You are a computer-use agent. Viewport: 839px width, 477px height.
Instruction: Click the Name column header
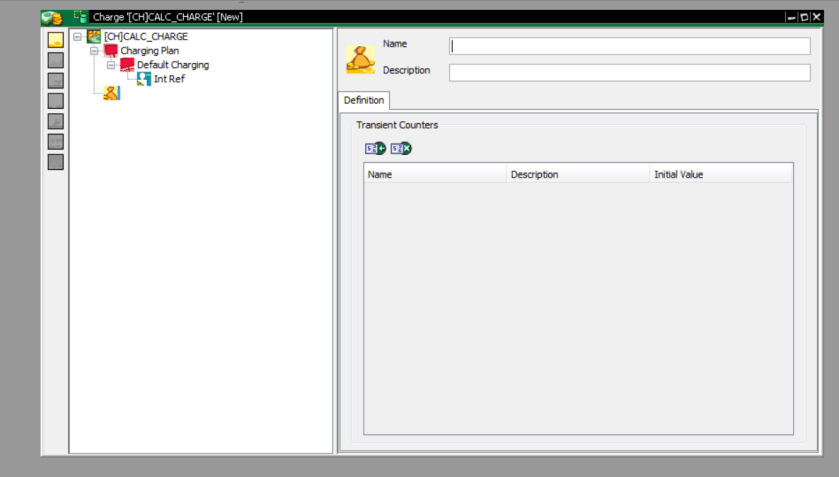click(x=435, y=175)
